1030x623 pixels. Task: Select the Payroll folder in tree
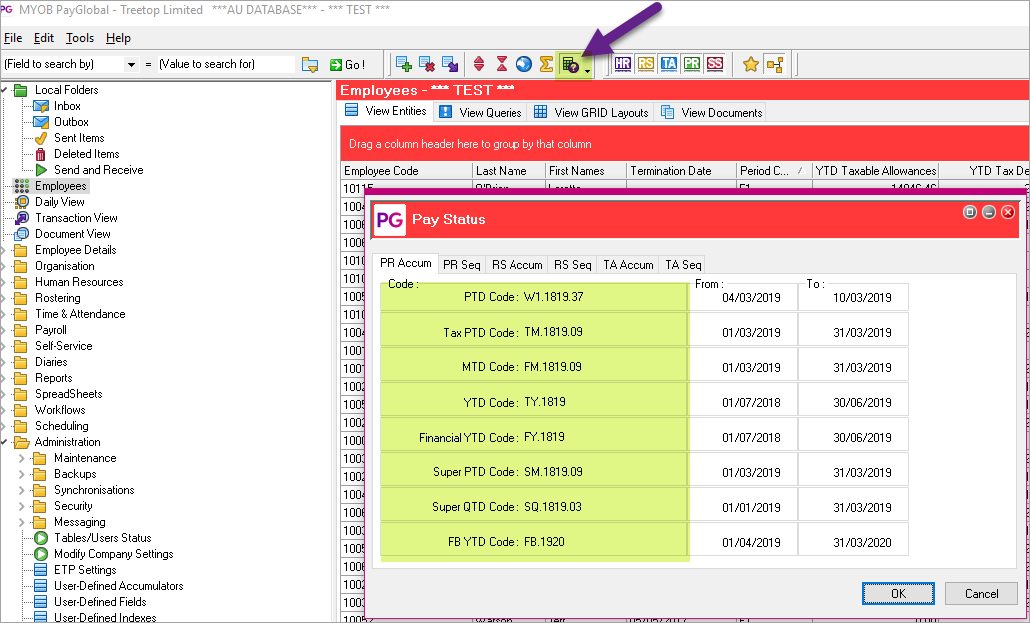51,330
